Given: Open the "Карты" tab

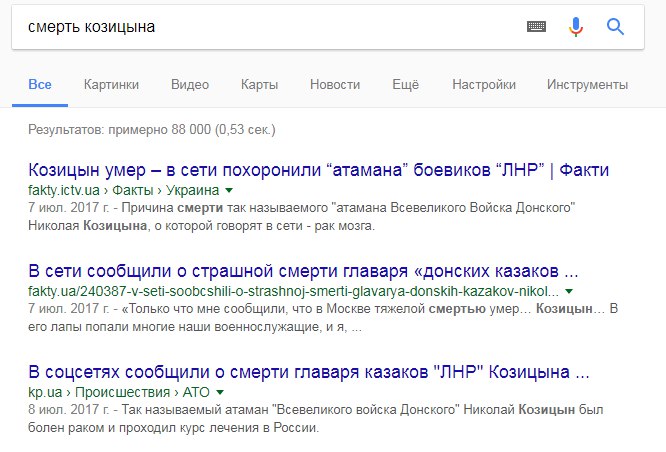Looking at the screenshot, I should pos(260,85).
